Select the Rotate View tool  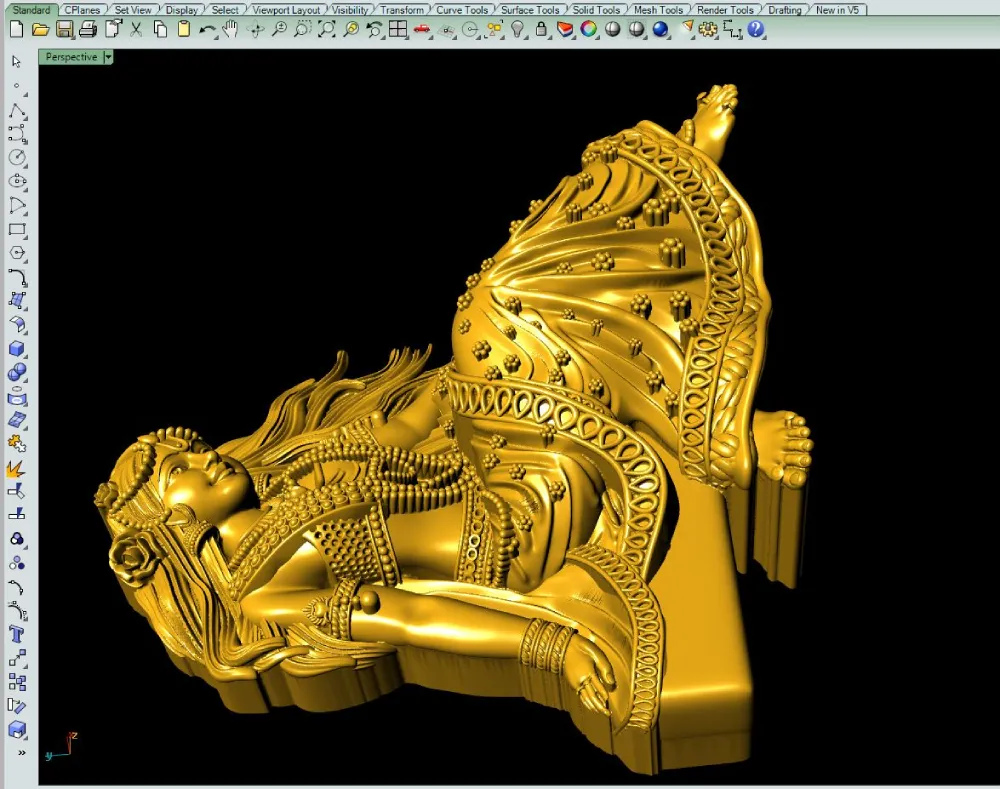tap(256, 29)
